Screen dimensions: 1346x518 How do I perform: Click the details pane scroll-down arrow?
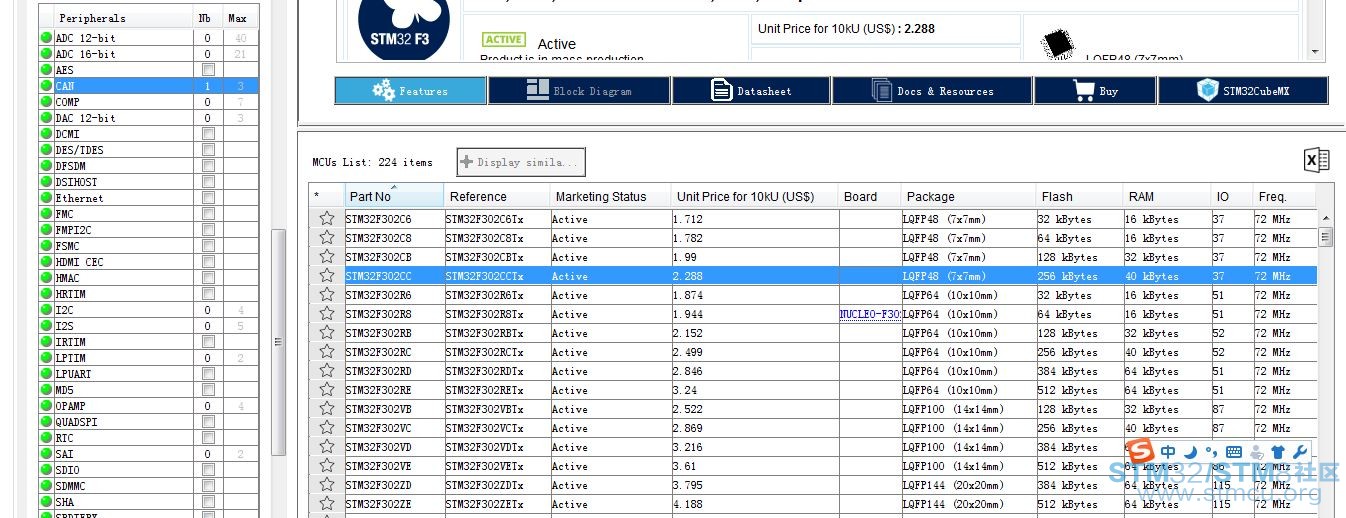(1315, 52)
